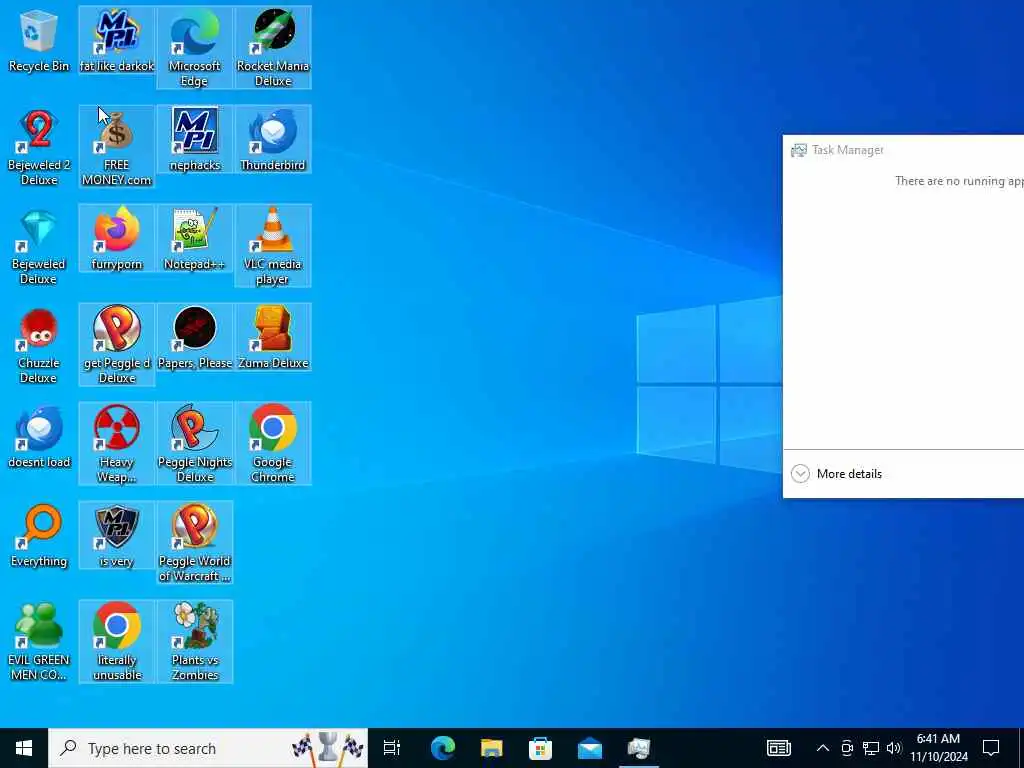
Task: Select Notepad++ desktop shortcut
Action: click(x=195, y=239)
